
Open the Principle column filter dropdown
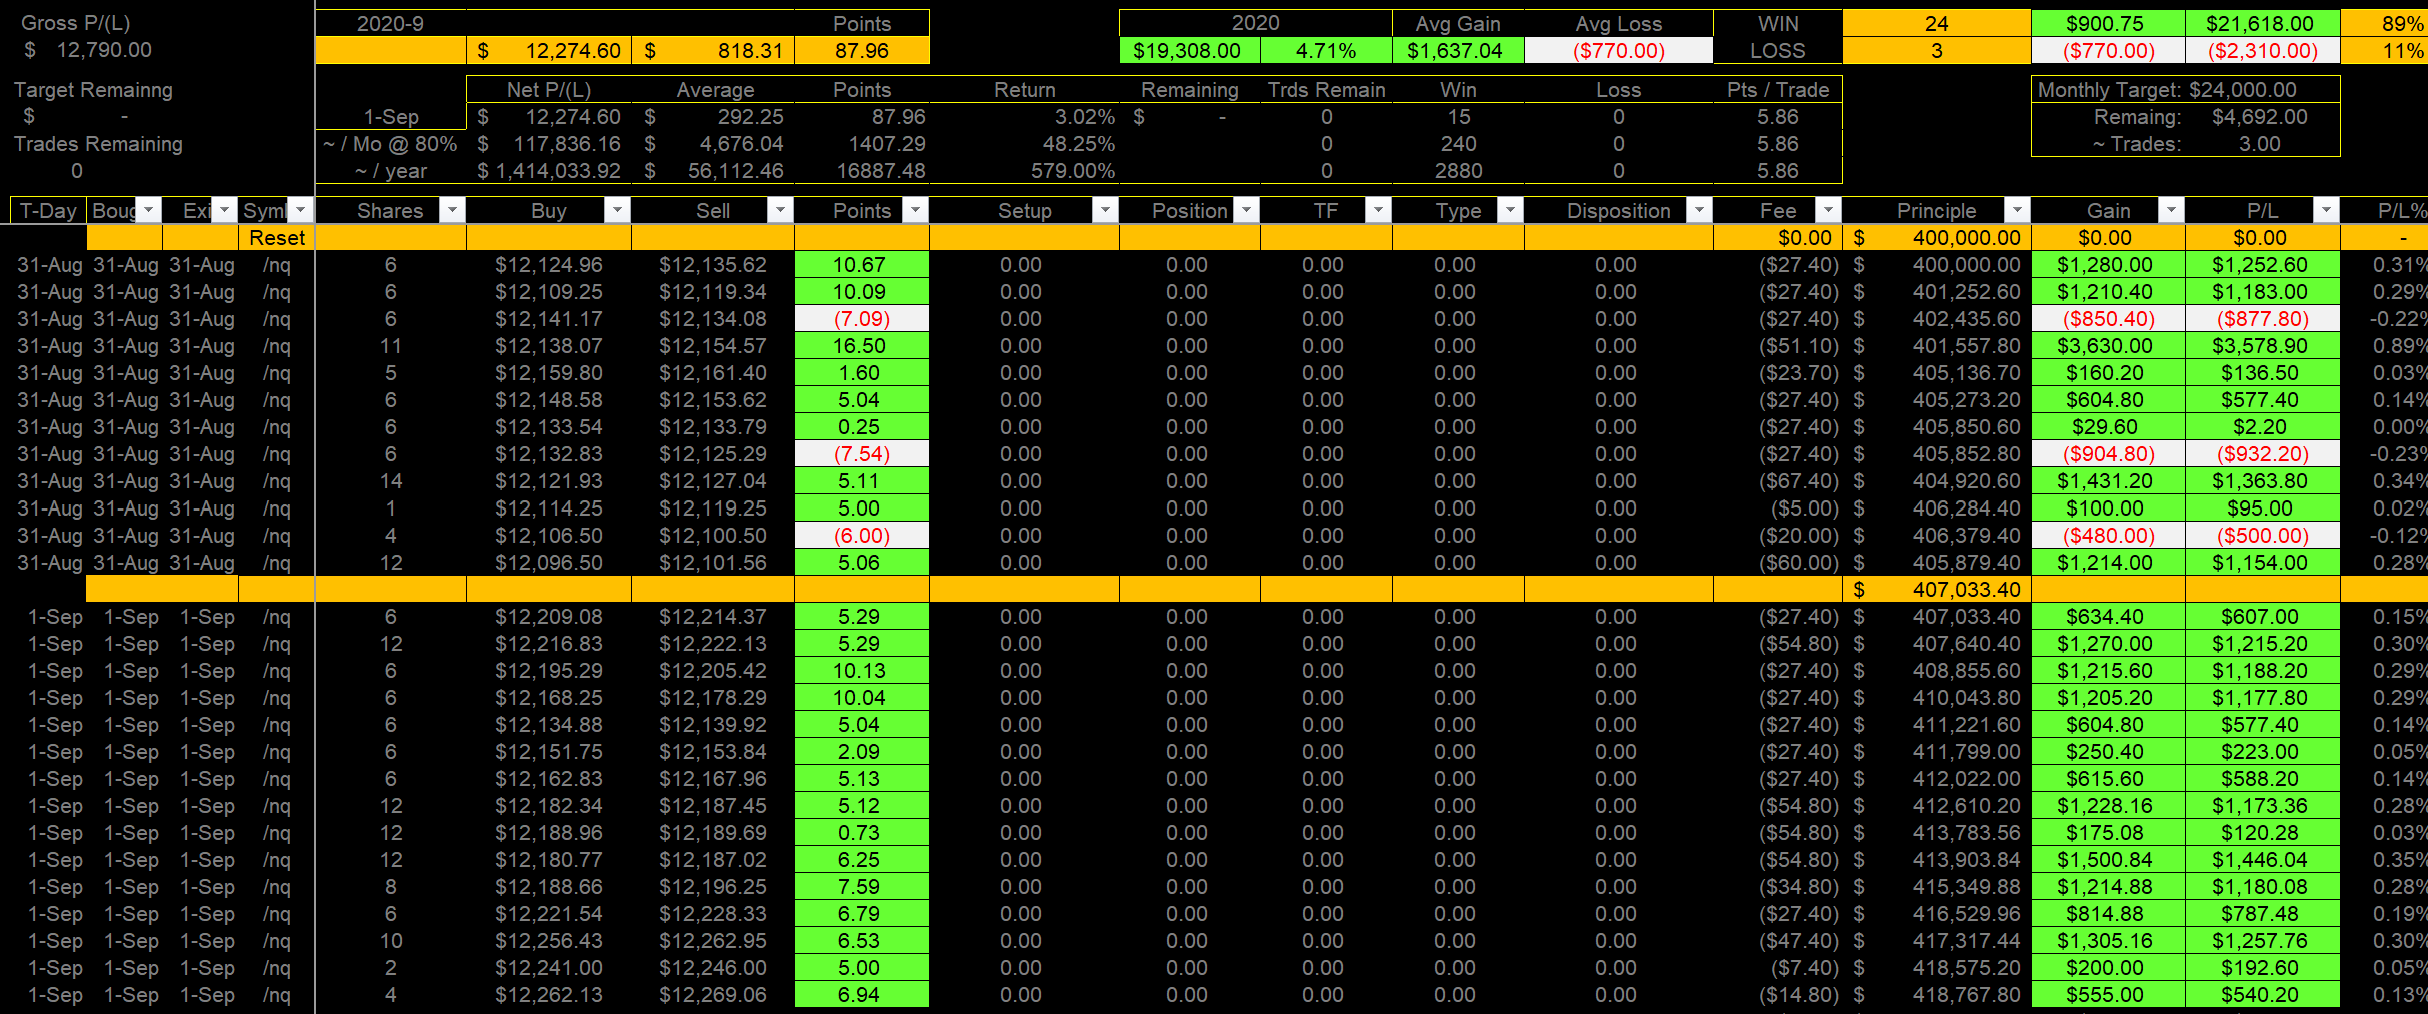[x=2018, y=210]
